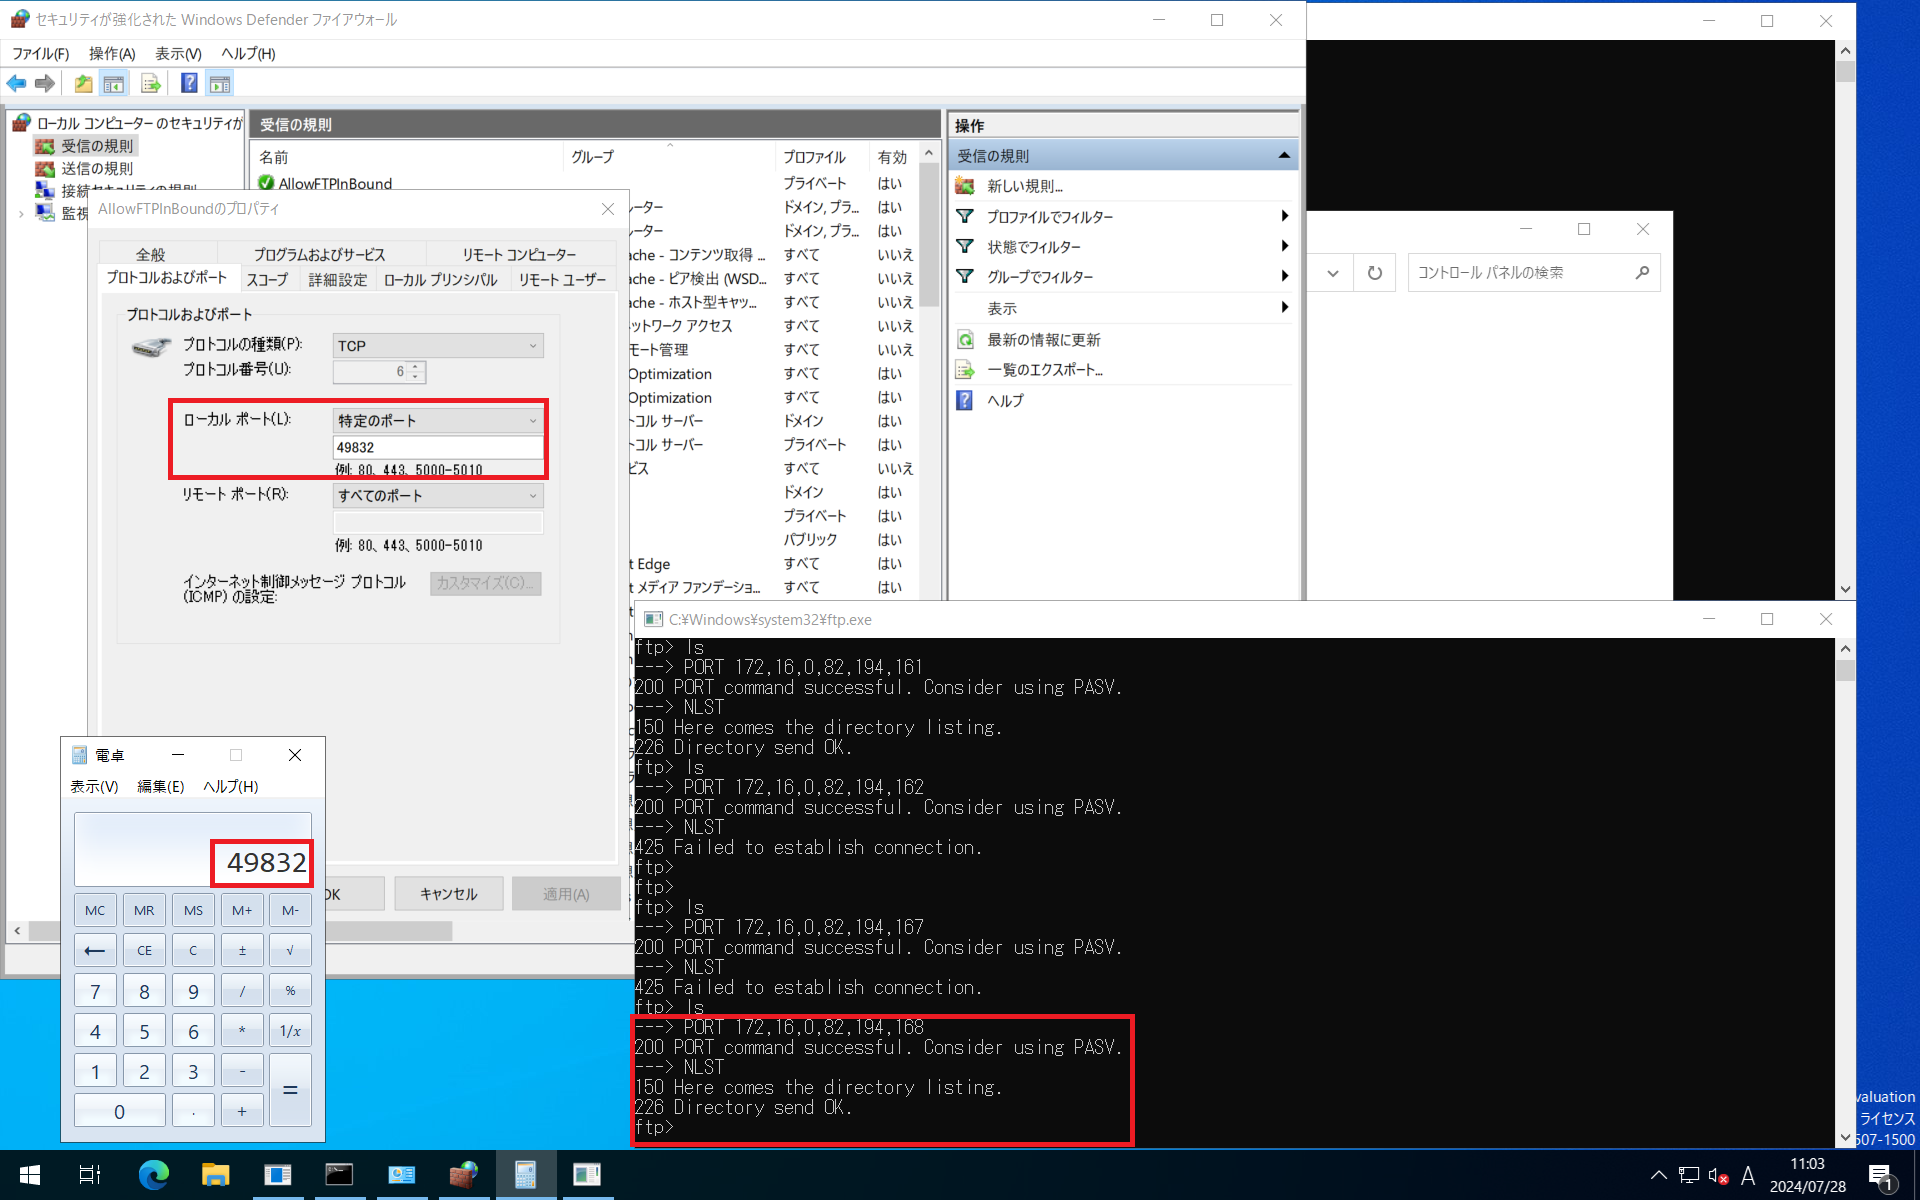
Task: Click the Export List toolbar icon
Action: click(x=150, y=84)
